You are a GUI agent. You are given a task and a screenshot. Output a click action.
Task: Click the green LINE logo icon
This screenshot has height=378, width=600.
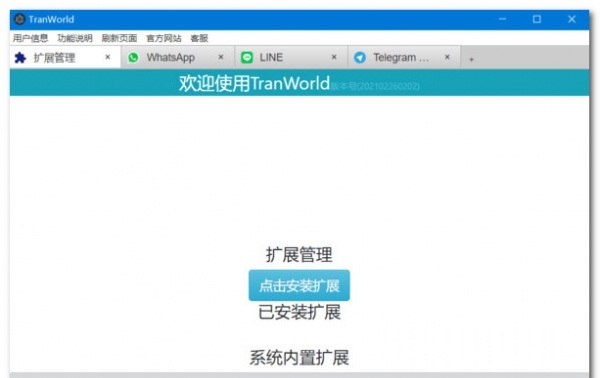[x=247, y=57]
